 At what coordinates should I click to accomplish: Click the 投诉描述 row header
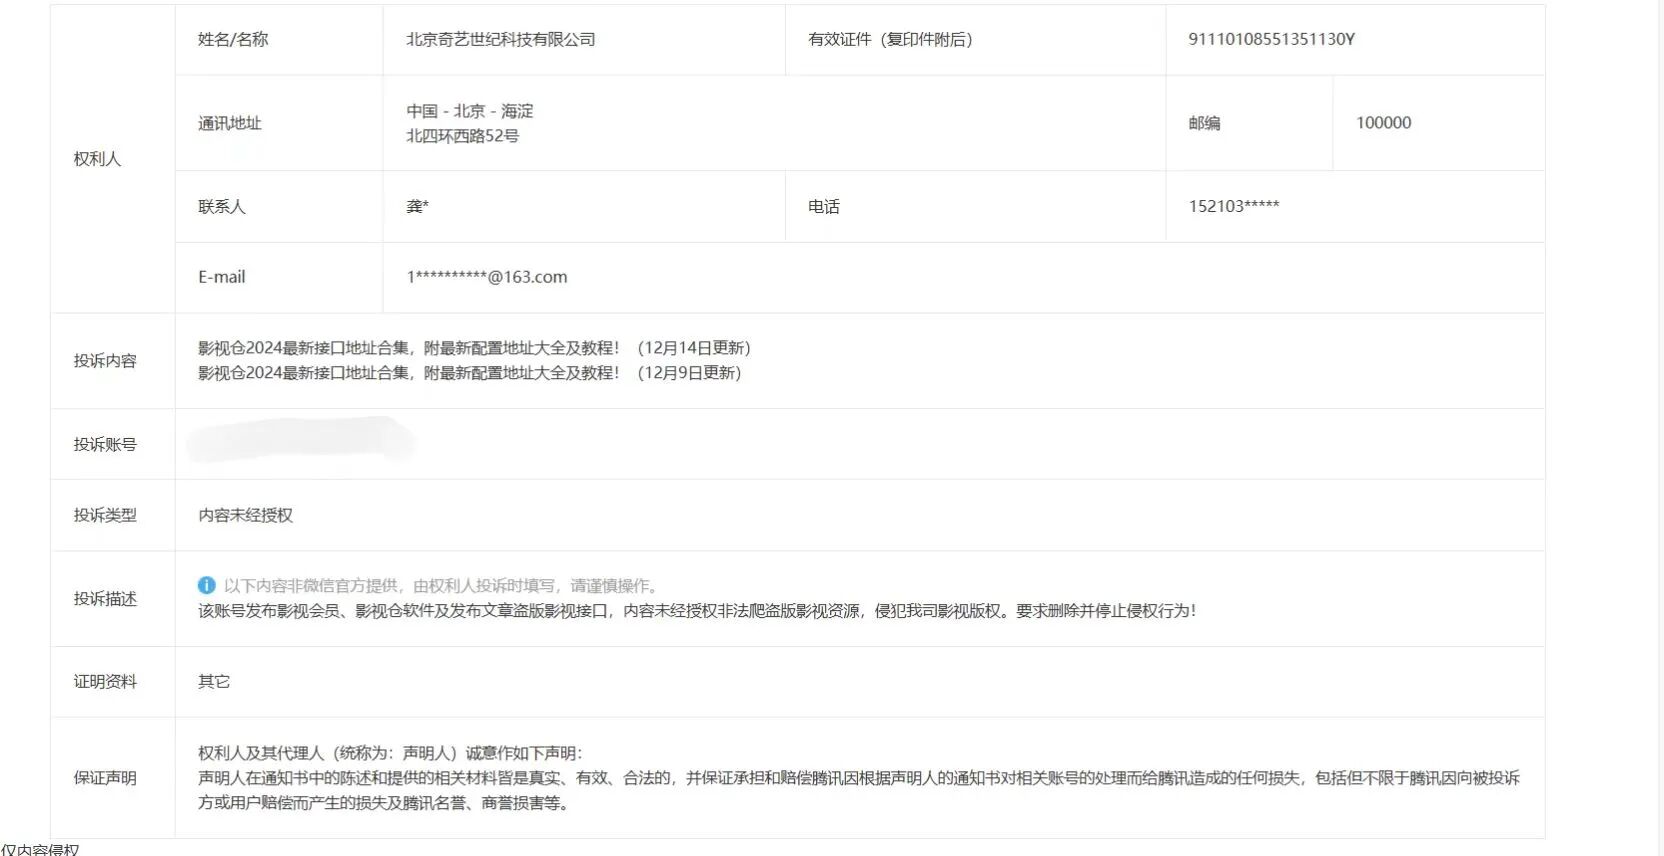(x=105, y=598)
